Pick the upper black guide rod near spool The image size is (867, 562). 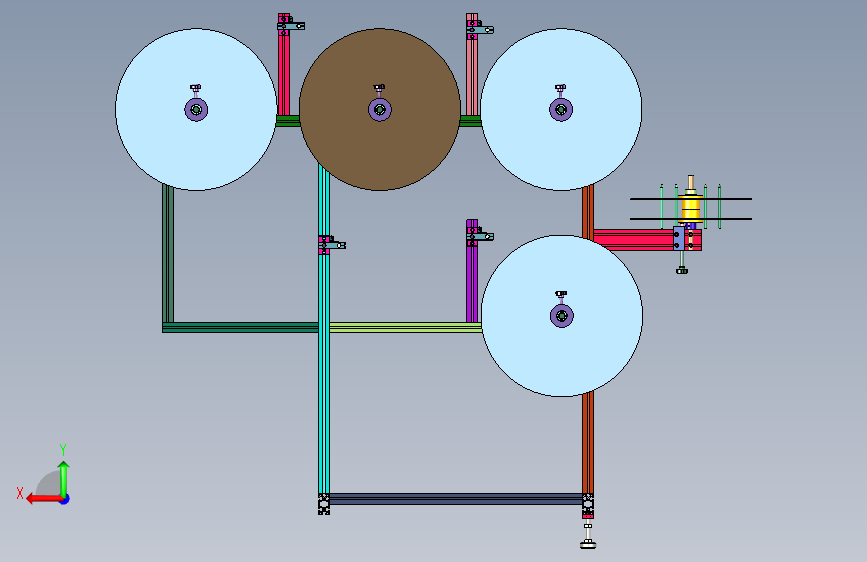(691, 199)
